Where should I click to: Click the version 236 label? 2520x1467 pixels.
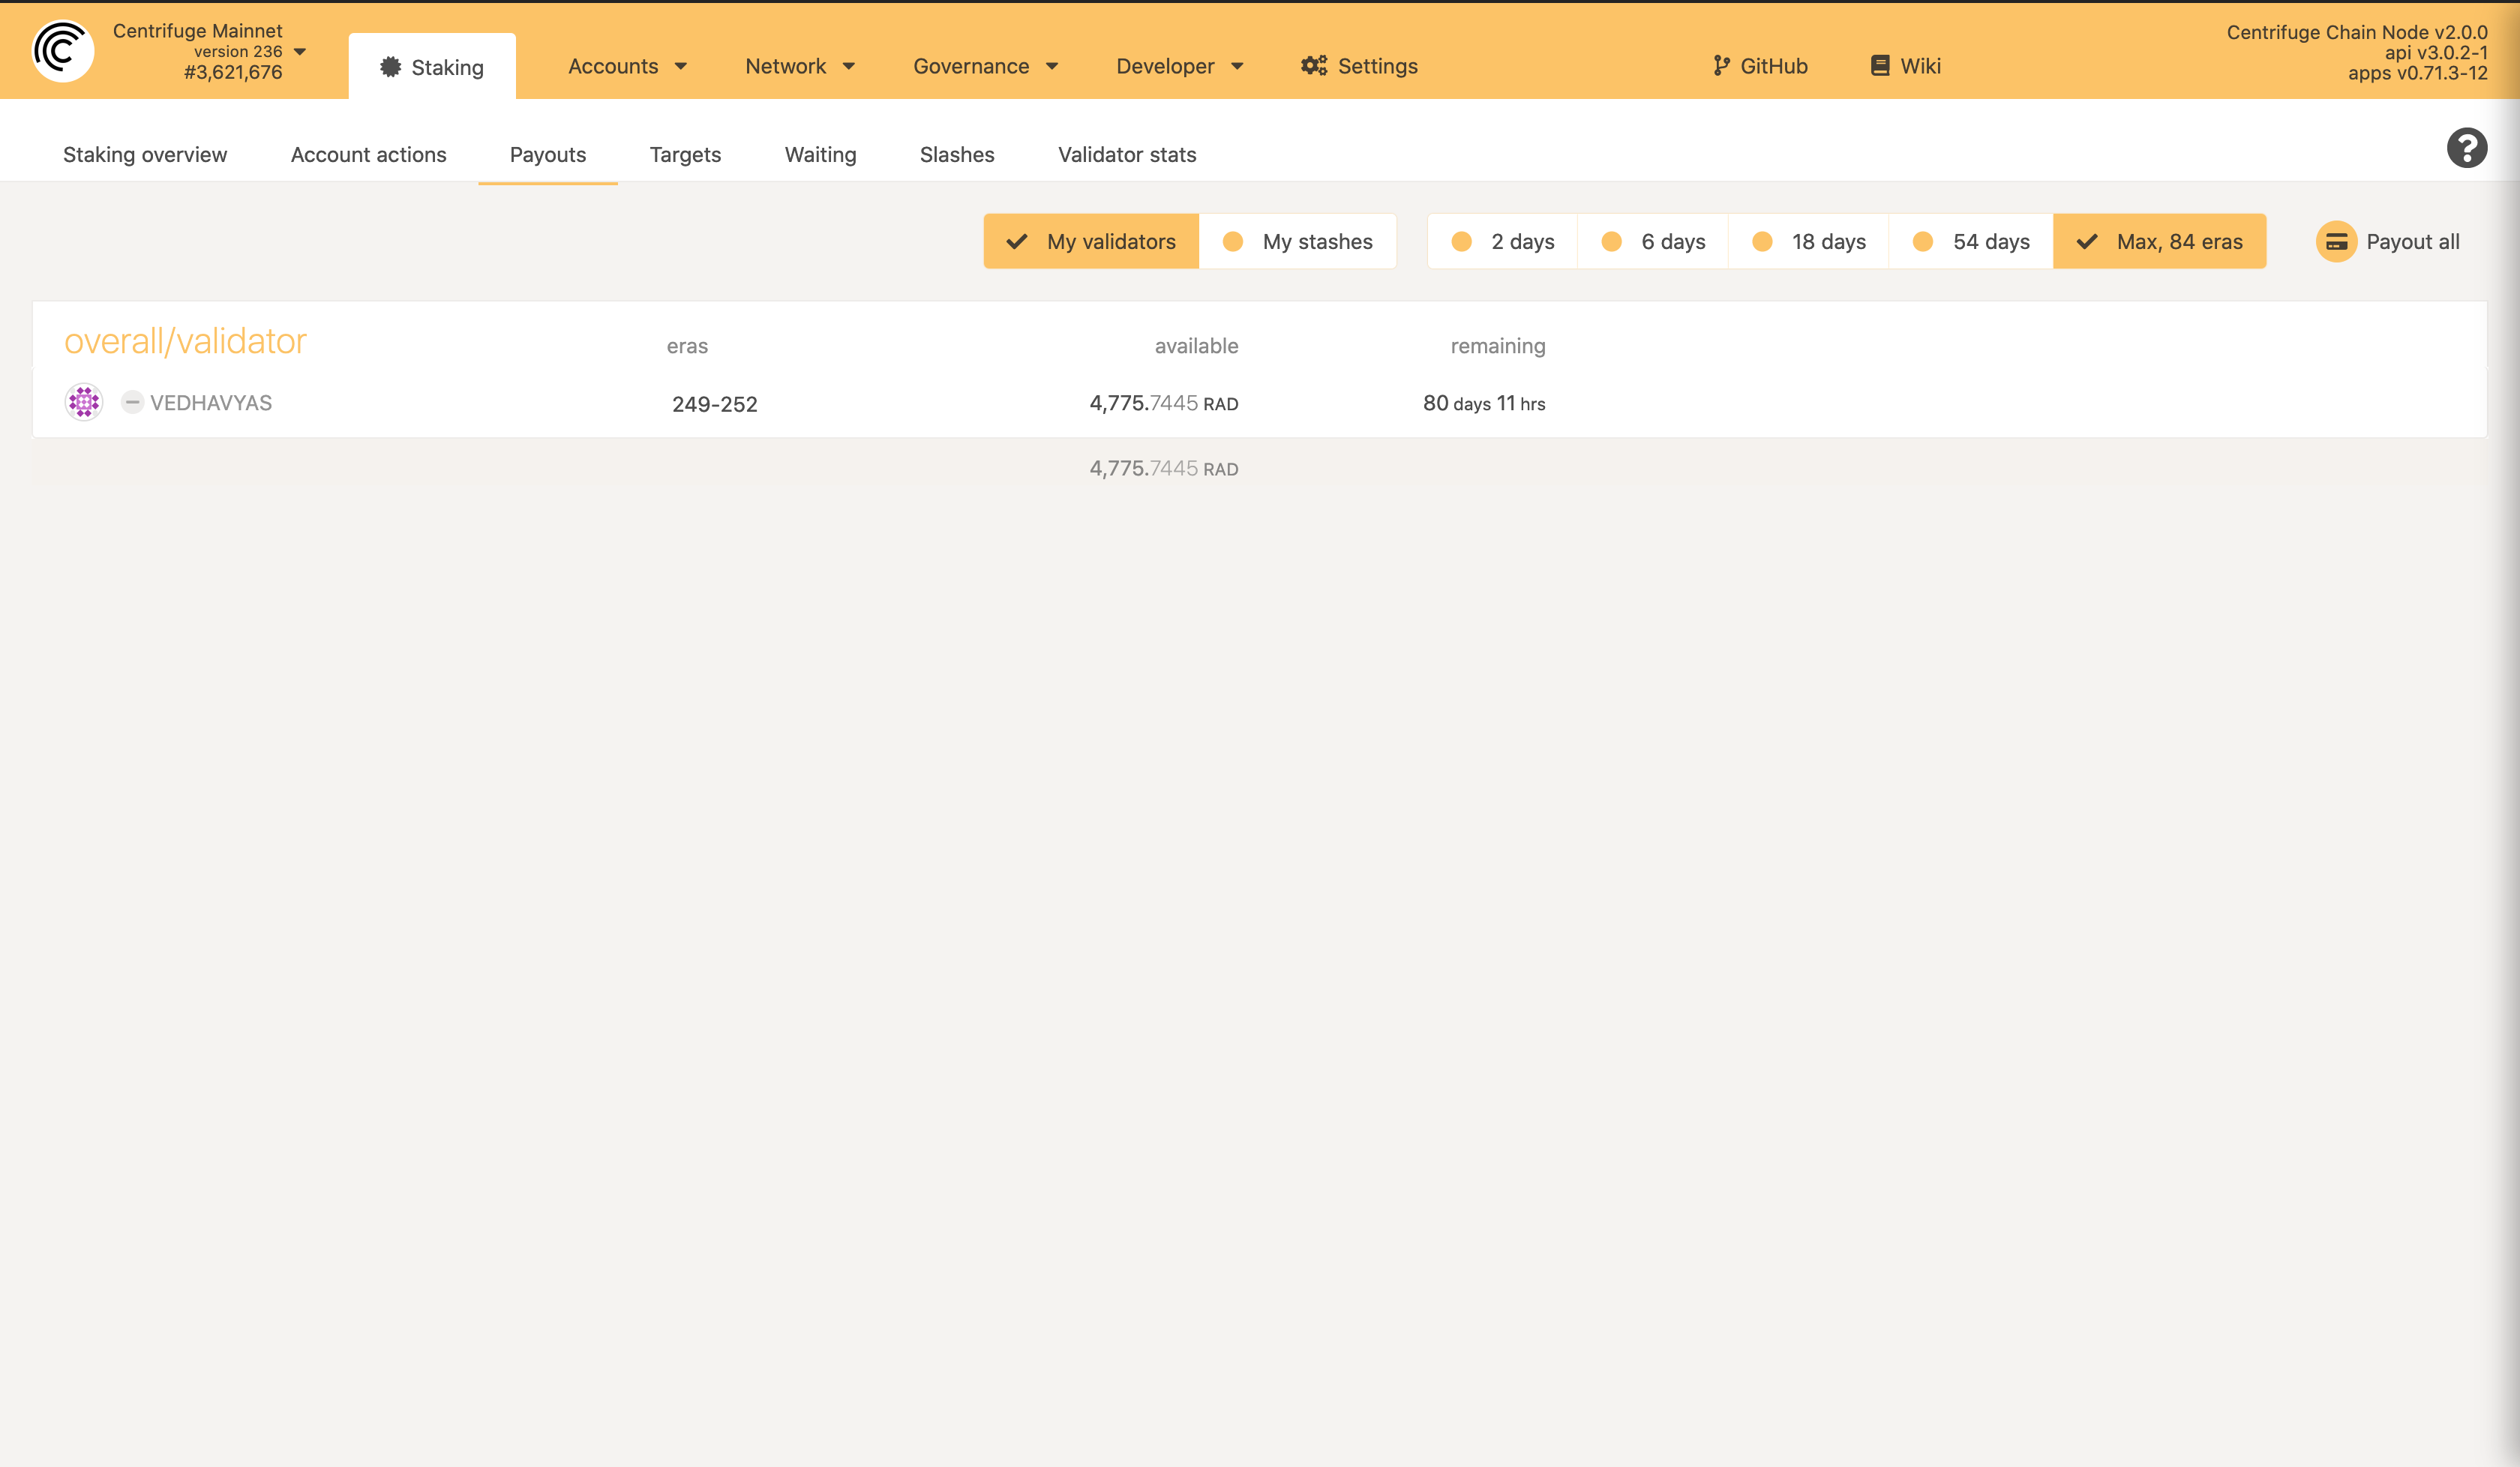[238, 51]
